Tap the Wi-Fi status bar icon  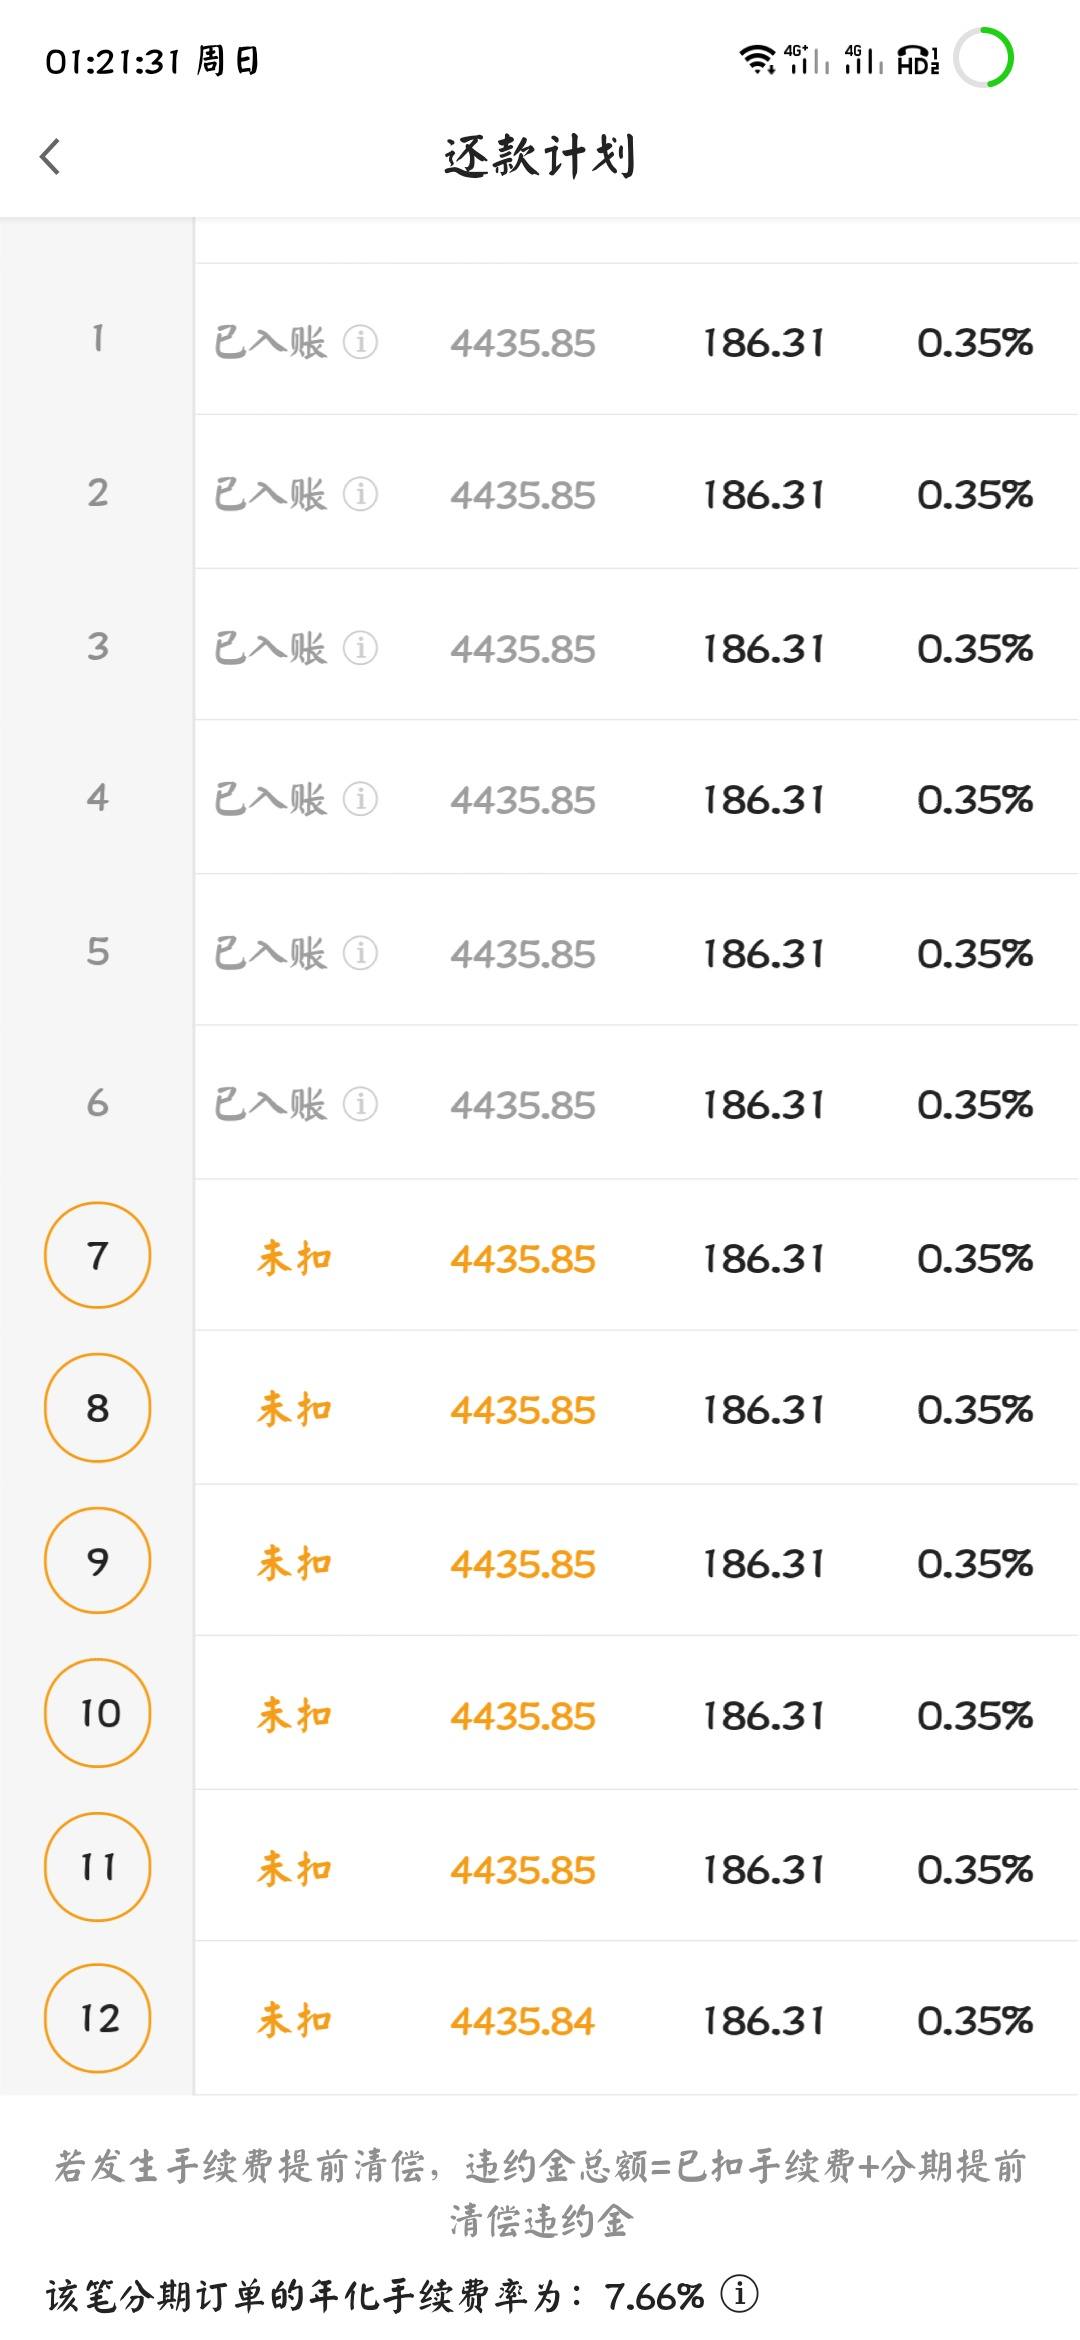point(757,60)
